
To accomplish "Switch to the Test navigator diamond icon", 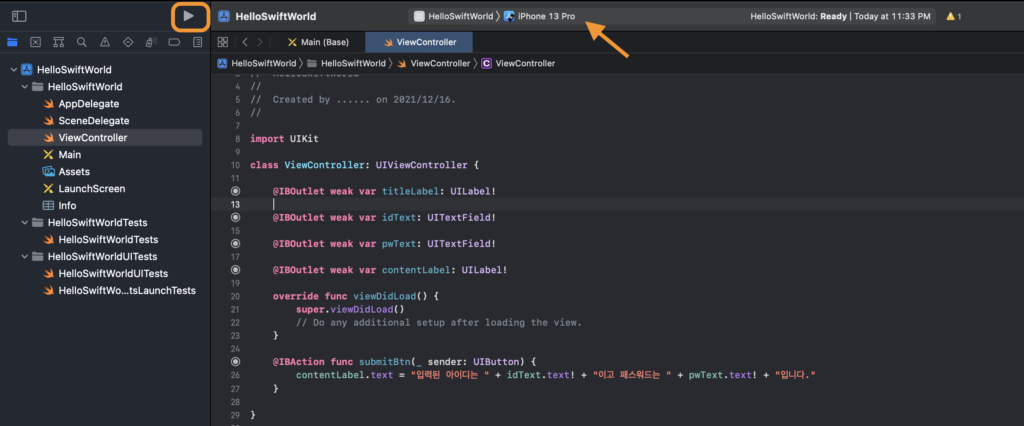I will pyautogui.click(x=127, y=43).
